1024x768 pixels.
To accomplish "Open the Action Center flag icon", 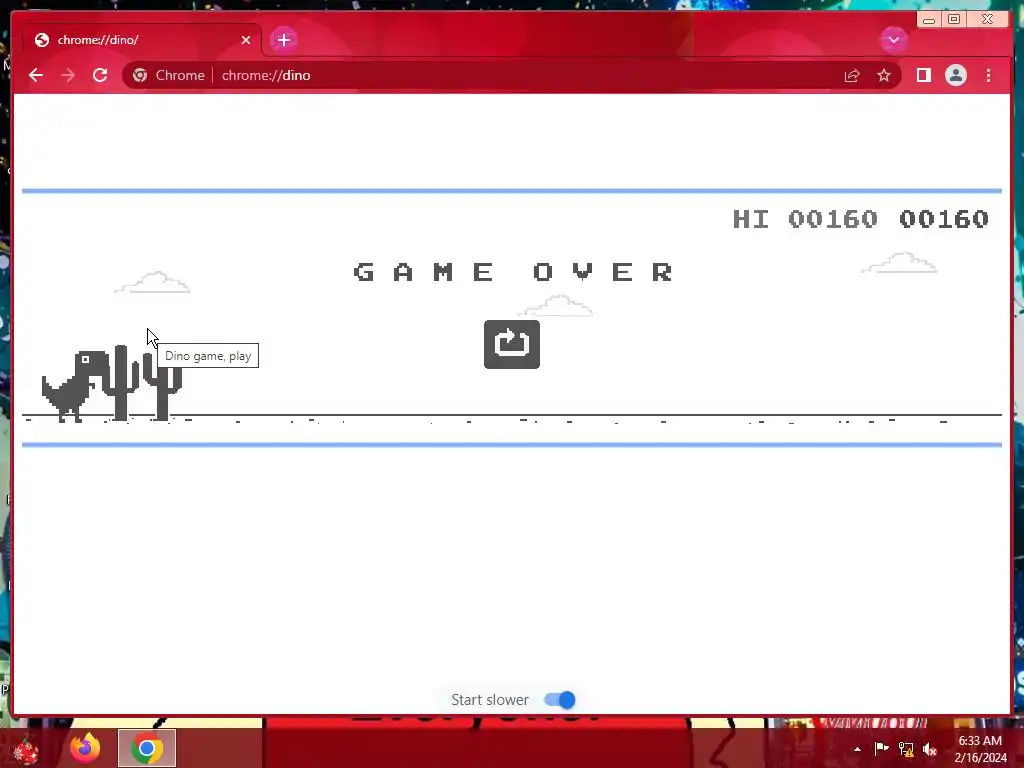I will tap(881, 749).
